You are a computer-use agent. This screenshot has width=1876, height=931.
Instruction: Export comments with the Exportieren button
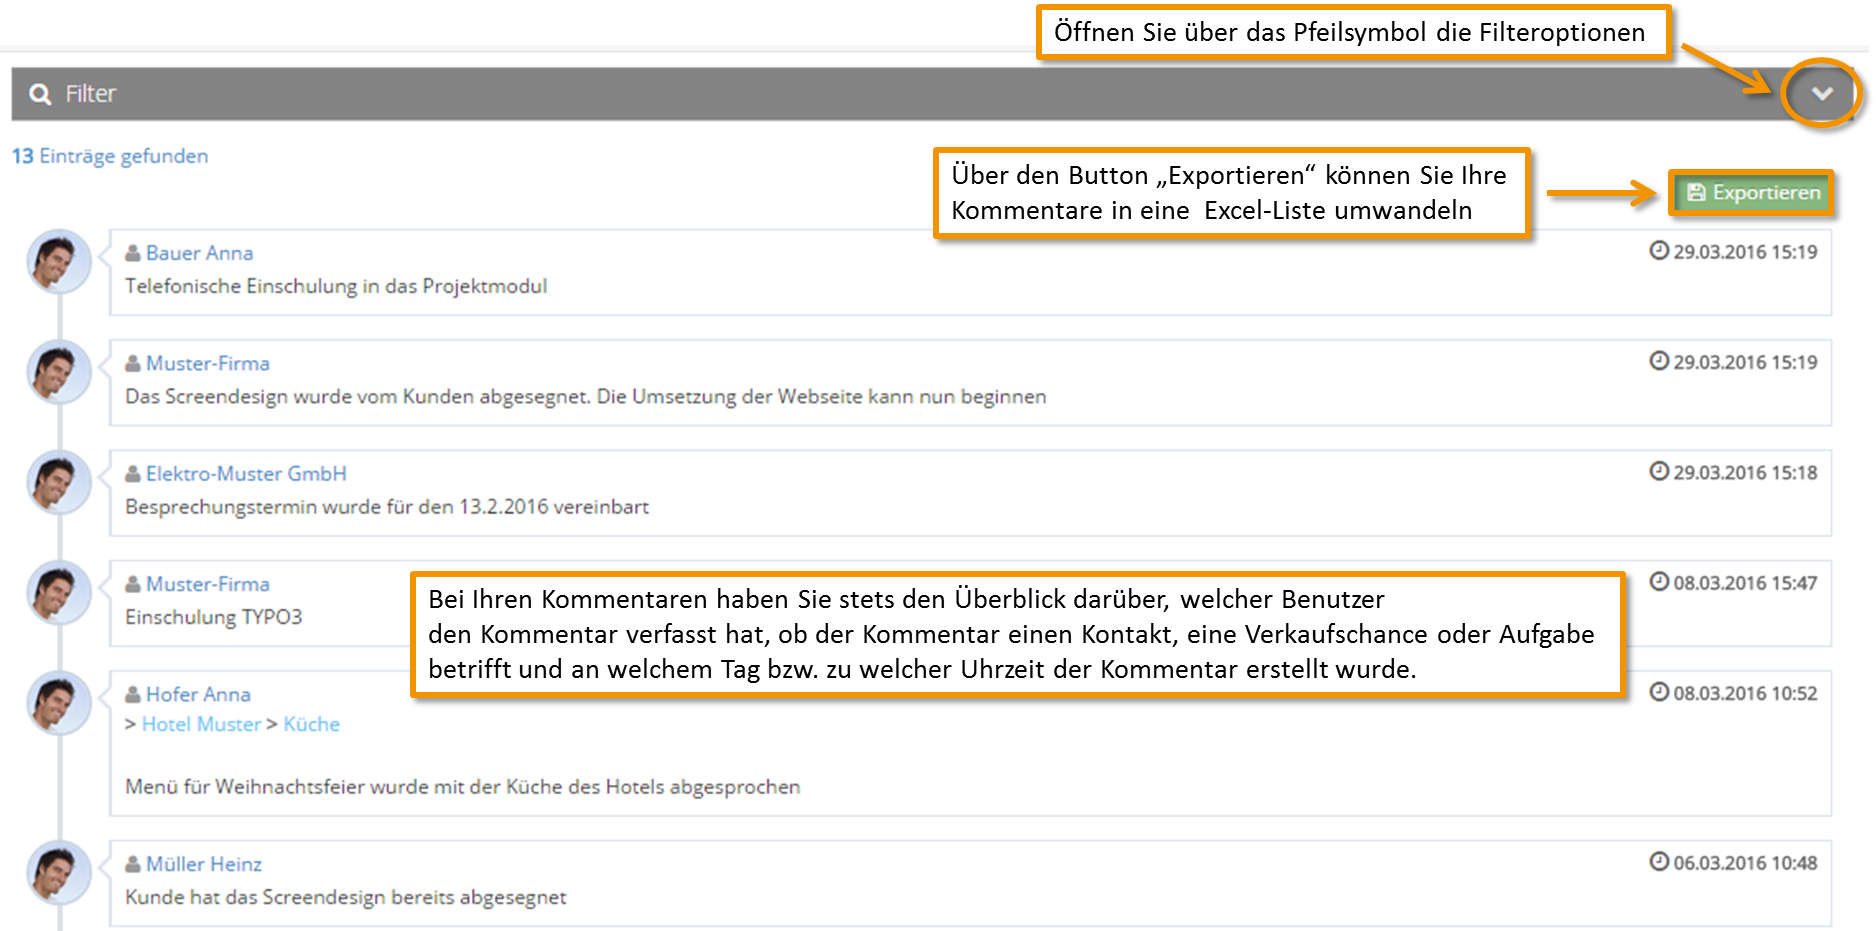(1753, 193)
